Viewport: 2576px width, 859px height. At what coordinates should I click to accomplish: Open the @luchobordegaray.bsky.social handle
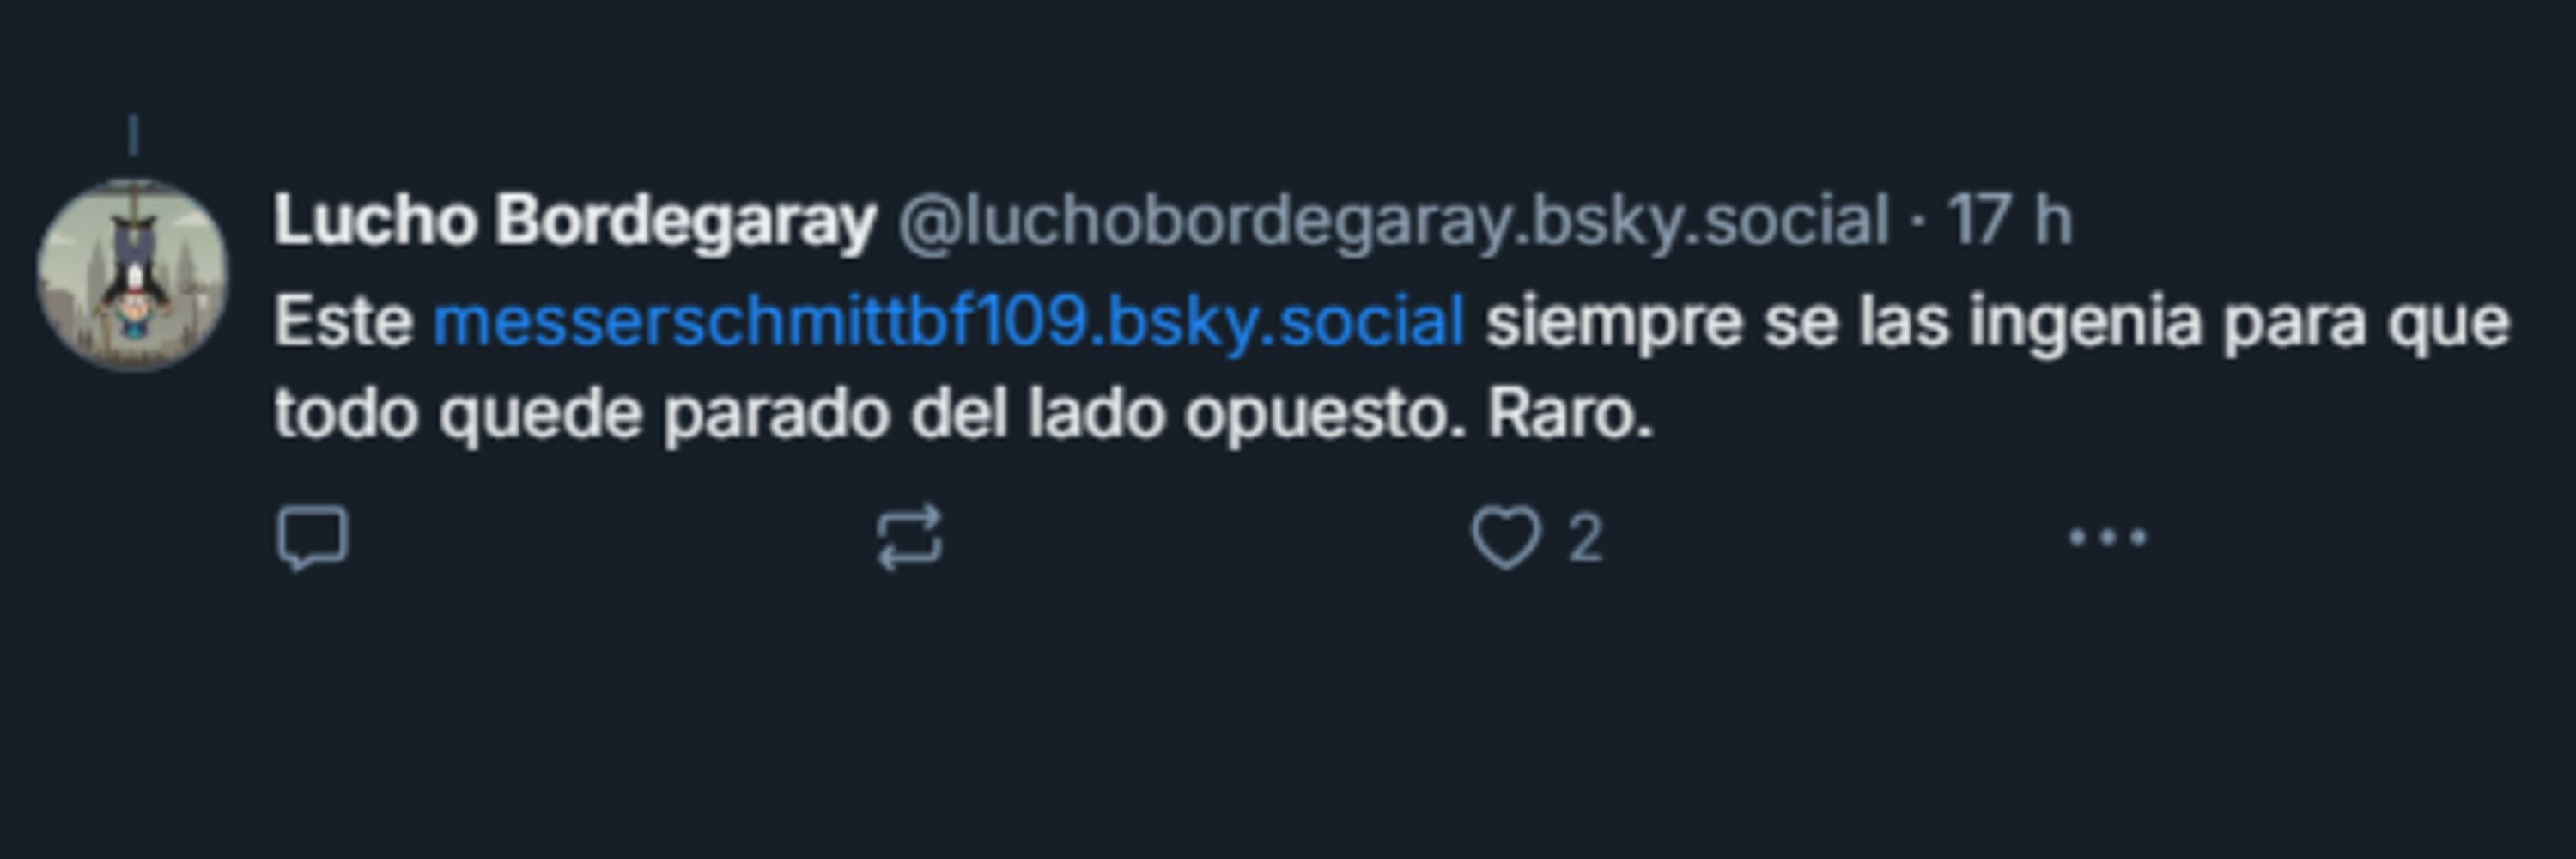tap(1393, 220)
